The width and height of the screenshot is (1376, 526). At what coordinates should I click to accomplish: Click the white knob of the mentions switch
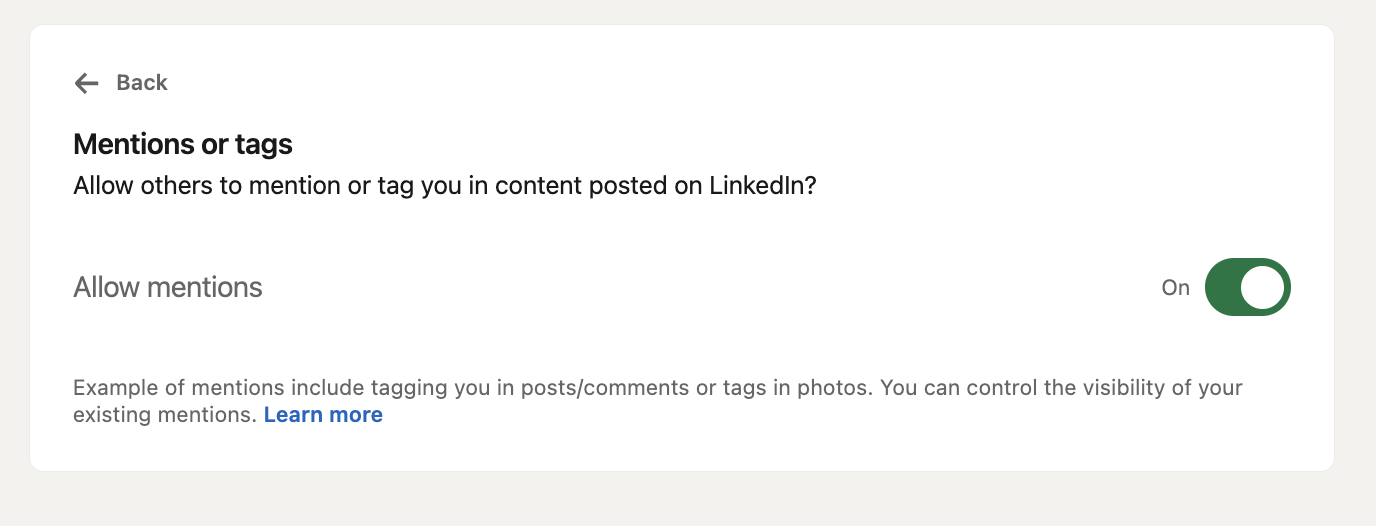click(x=1262, y=288)
